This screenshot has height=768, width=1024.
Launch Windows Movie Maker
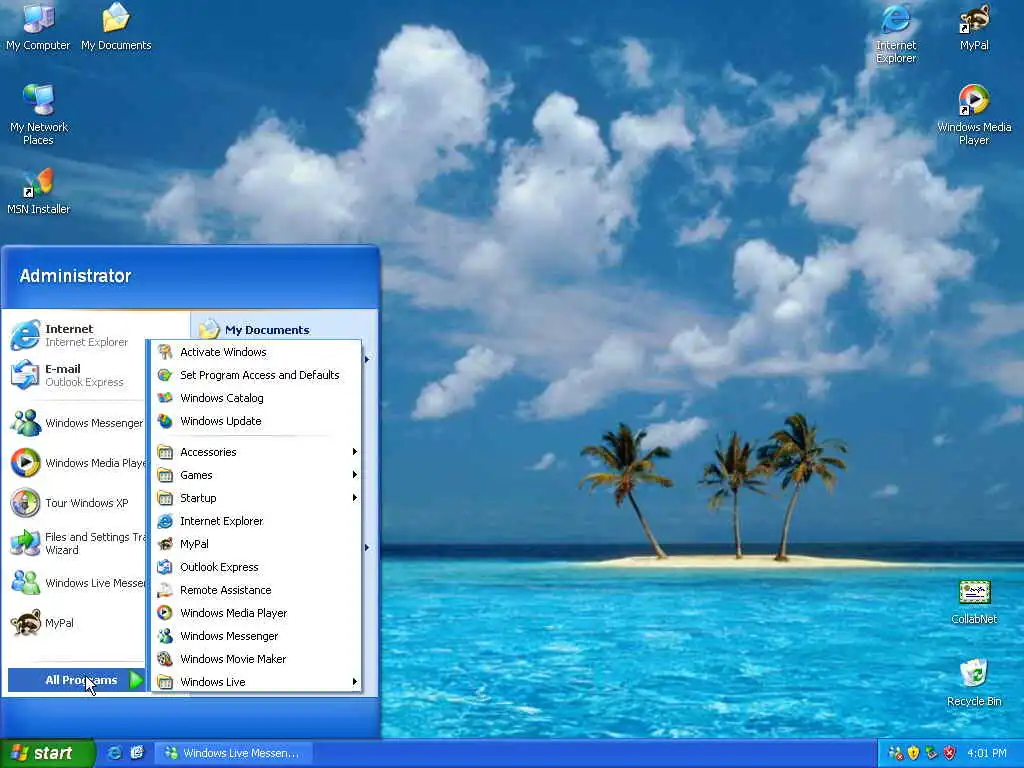pos(256,659)
